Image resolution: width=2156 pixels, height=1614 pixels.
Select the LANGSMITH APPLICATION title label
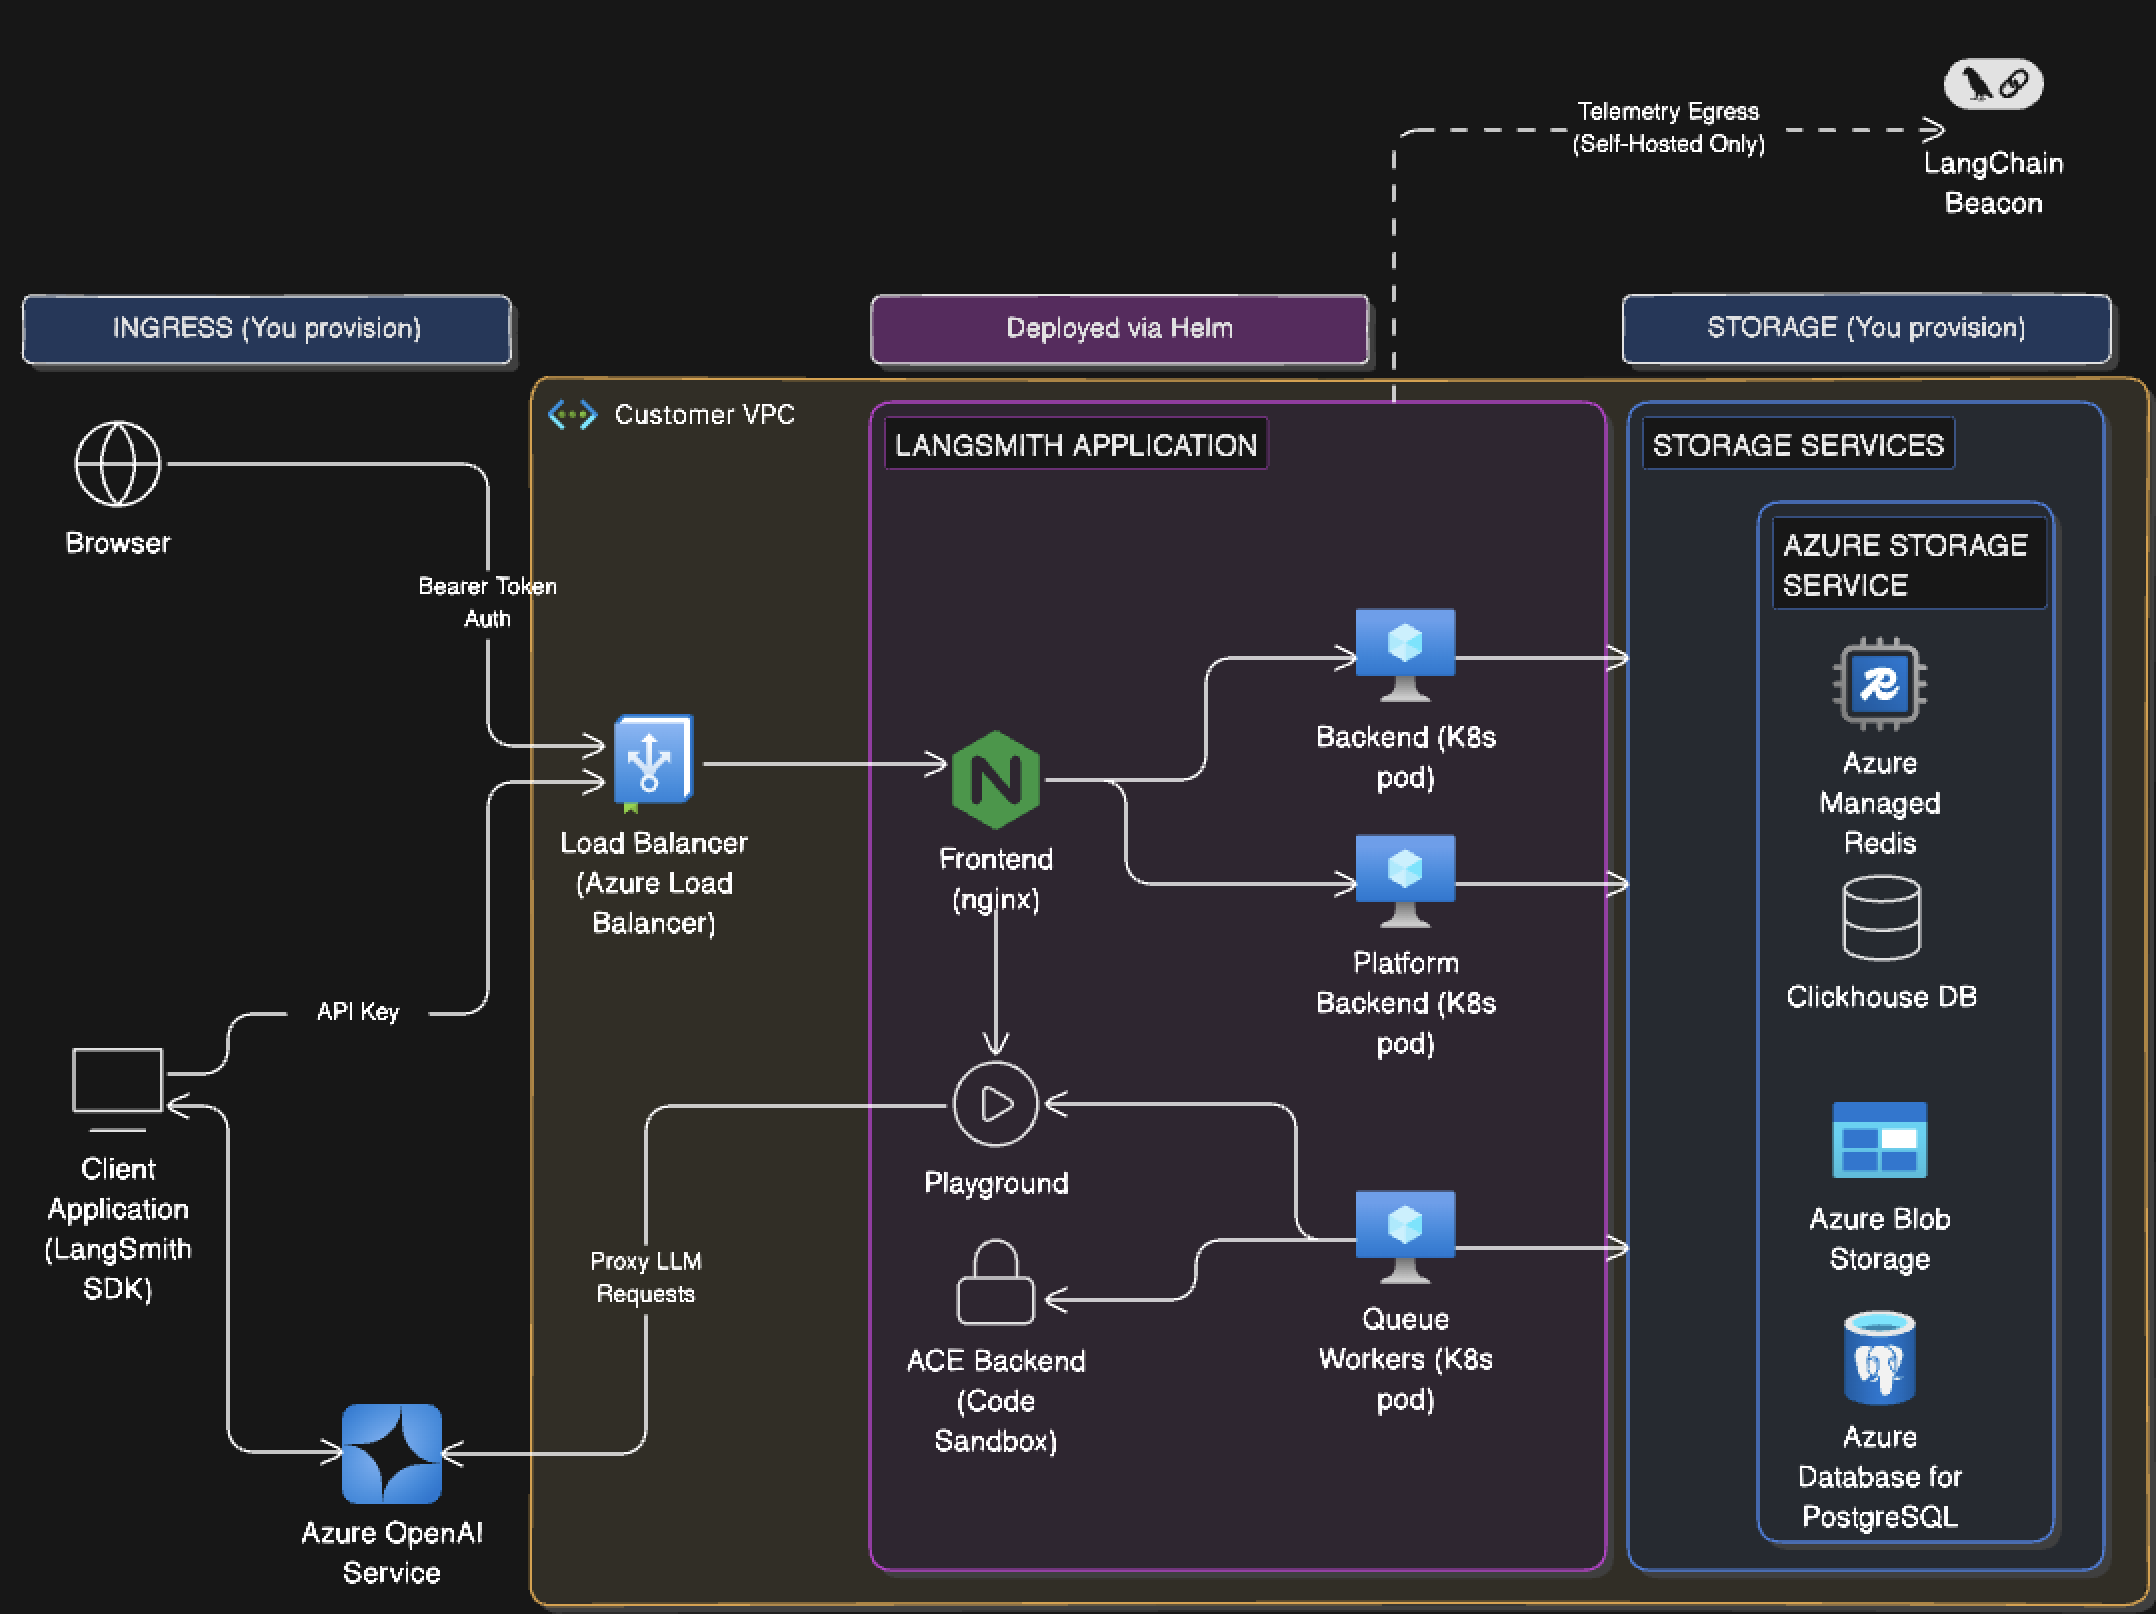click(1076, 444)
